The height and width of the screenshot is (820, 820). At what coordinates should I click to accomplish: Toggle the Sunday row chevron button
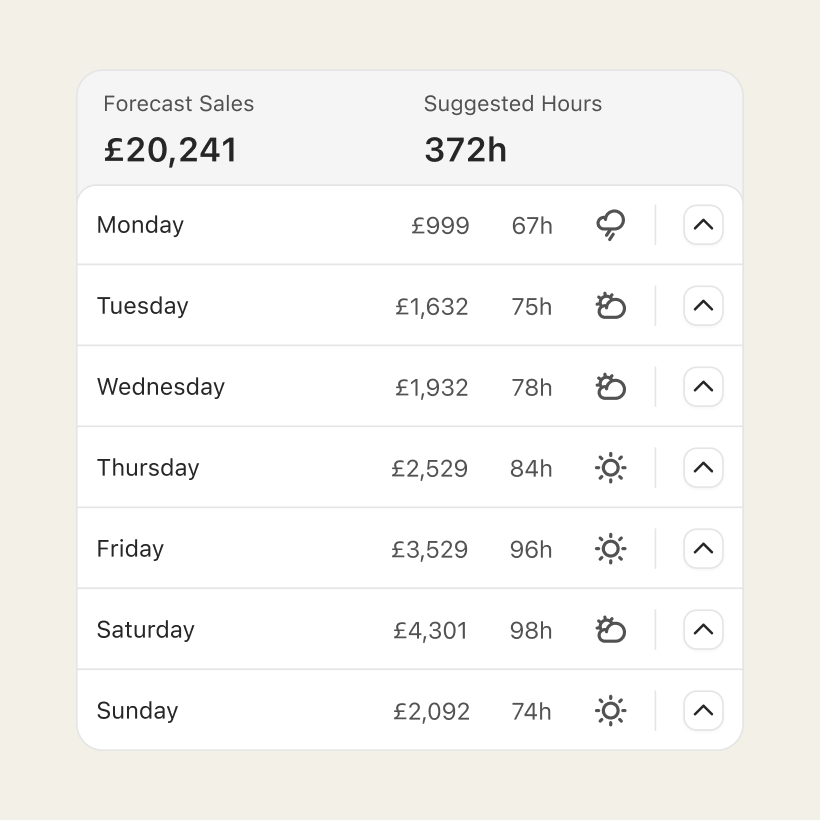[703, 711]
